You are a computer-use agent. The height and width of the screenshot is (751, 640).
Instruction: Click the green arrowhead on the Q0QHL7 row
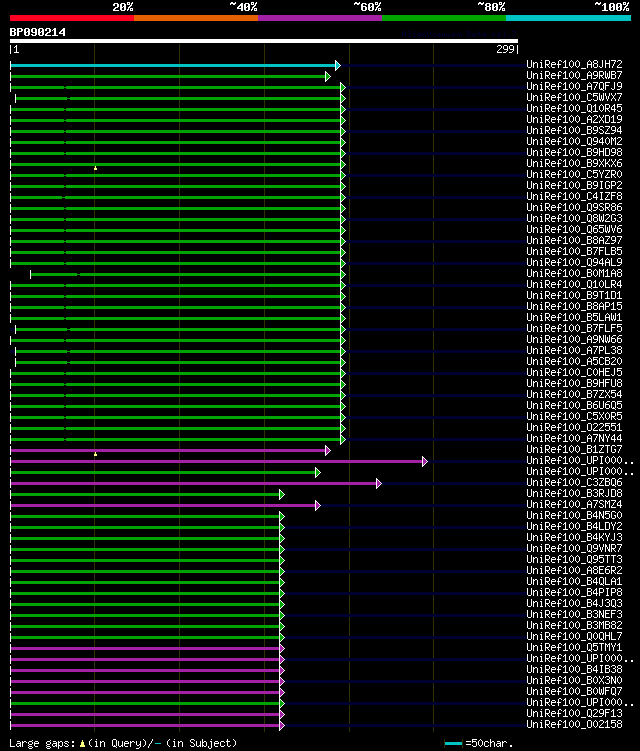coord(282,637)
